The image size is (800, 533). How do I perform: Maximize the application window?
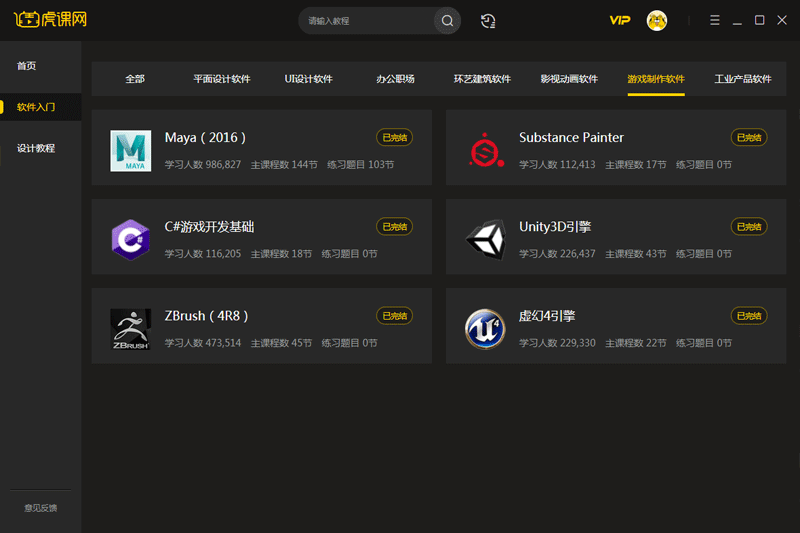[x=760, y=20]
